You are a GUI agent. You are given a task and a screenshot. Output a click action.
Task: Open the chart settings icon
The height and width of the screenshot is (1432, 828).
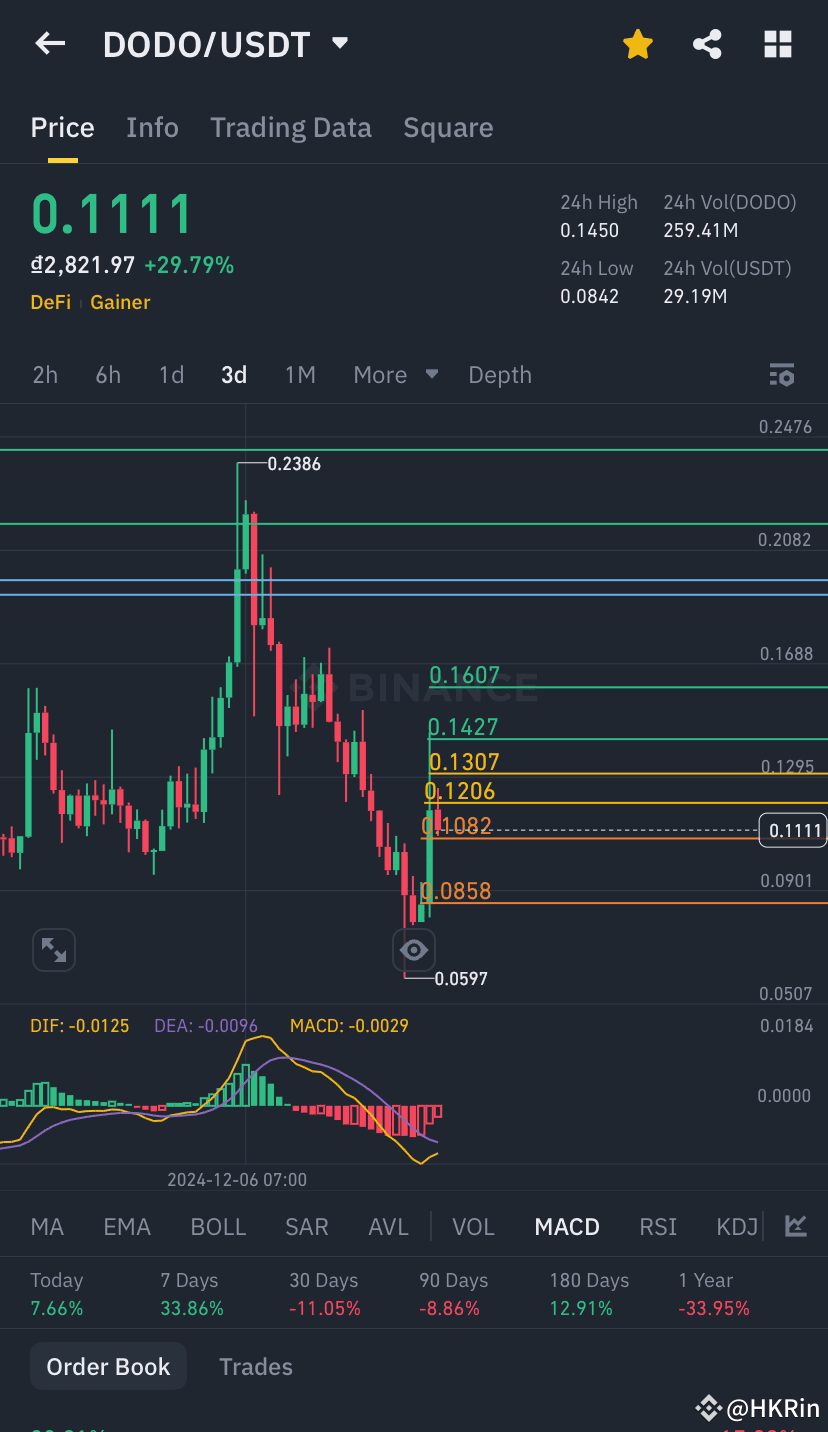click(781, 375)
